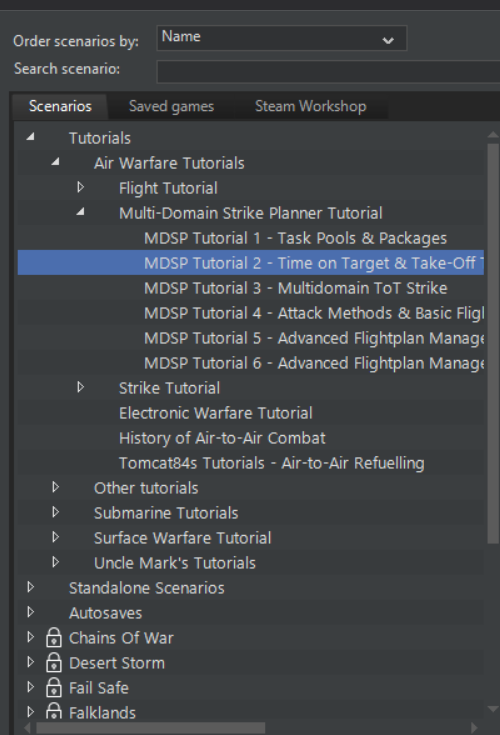Click the Tutorials root label
500x735 pixels.
coord(100,138)
